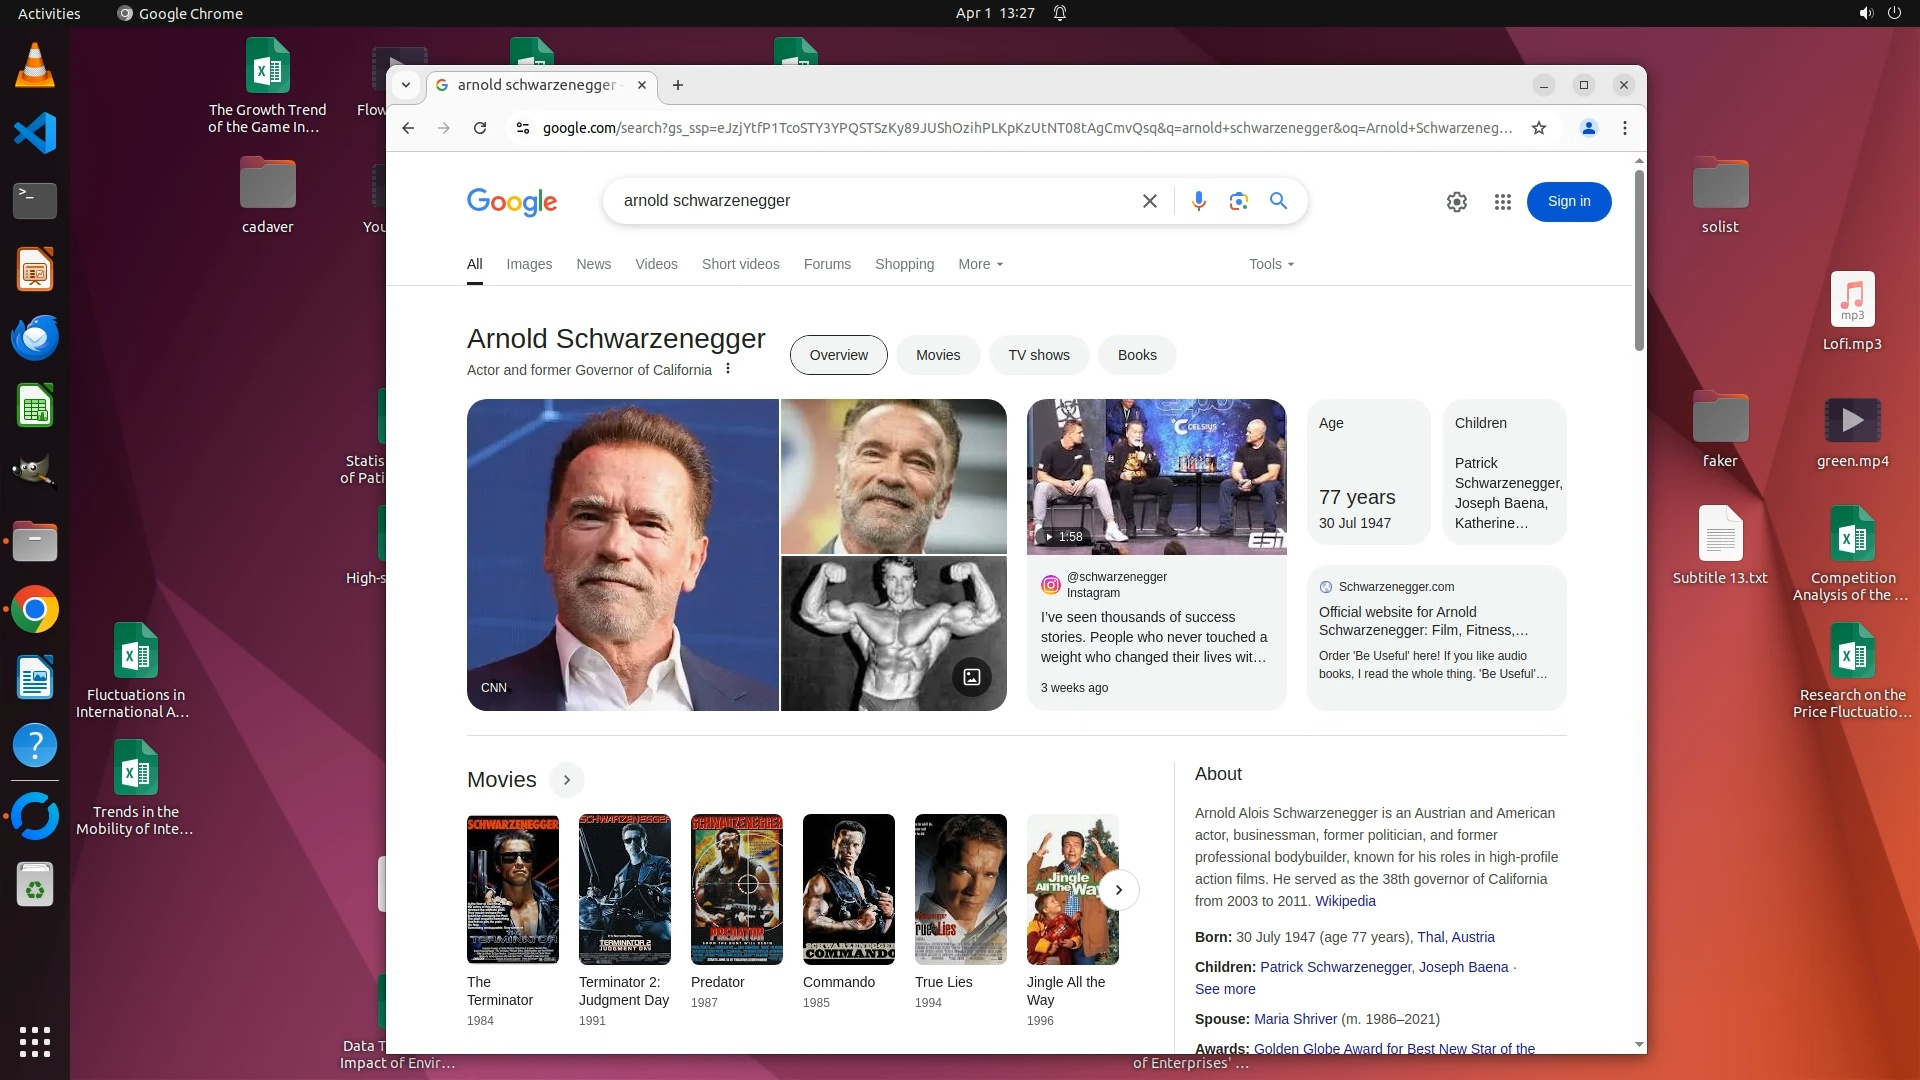Open the Chrome three-dot menu
The image size is (1920, 1080).
point(1625,128)
